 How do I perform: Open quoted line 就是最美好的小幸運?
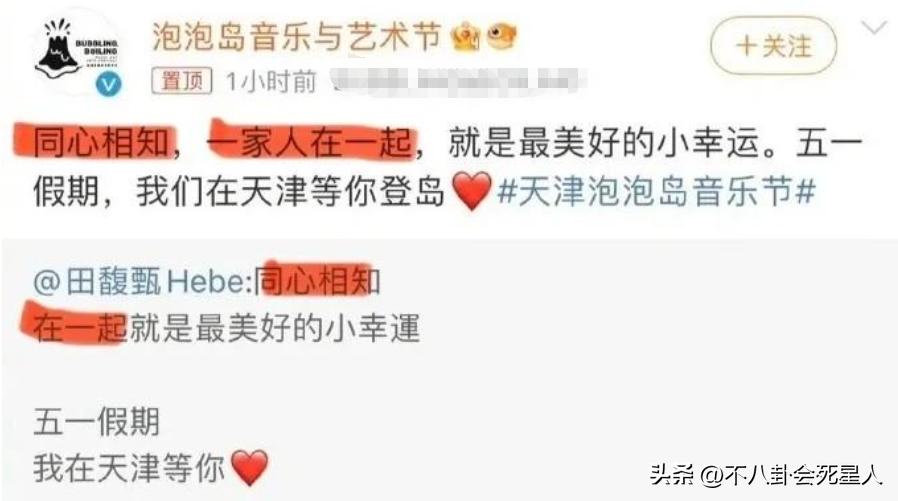[275, 329]
